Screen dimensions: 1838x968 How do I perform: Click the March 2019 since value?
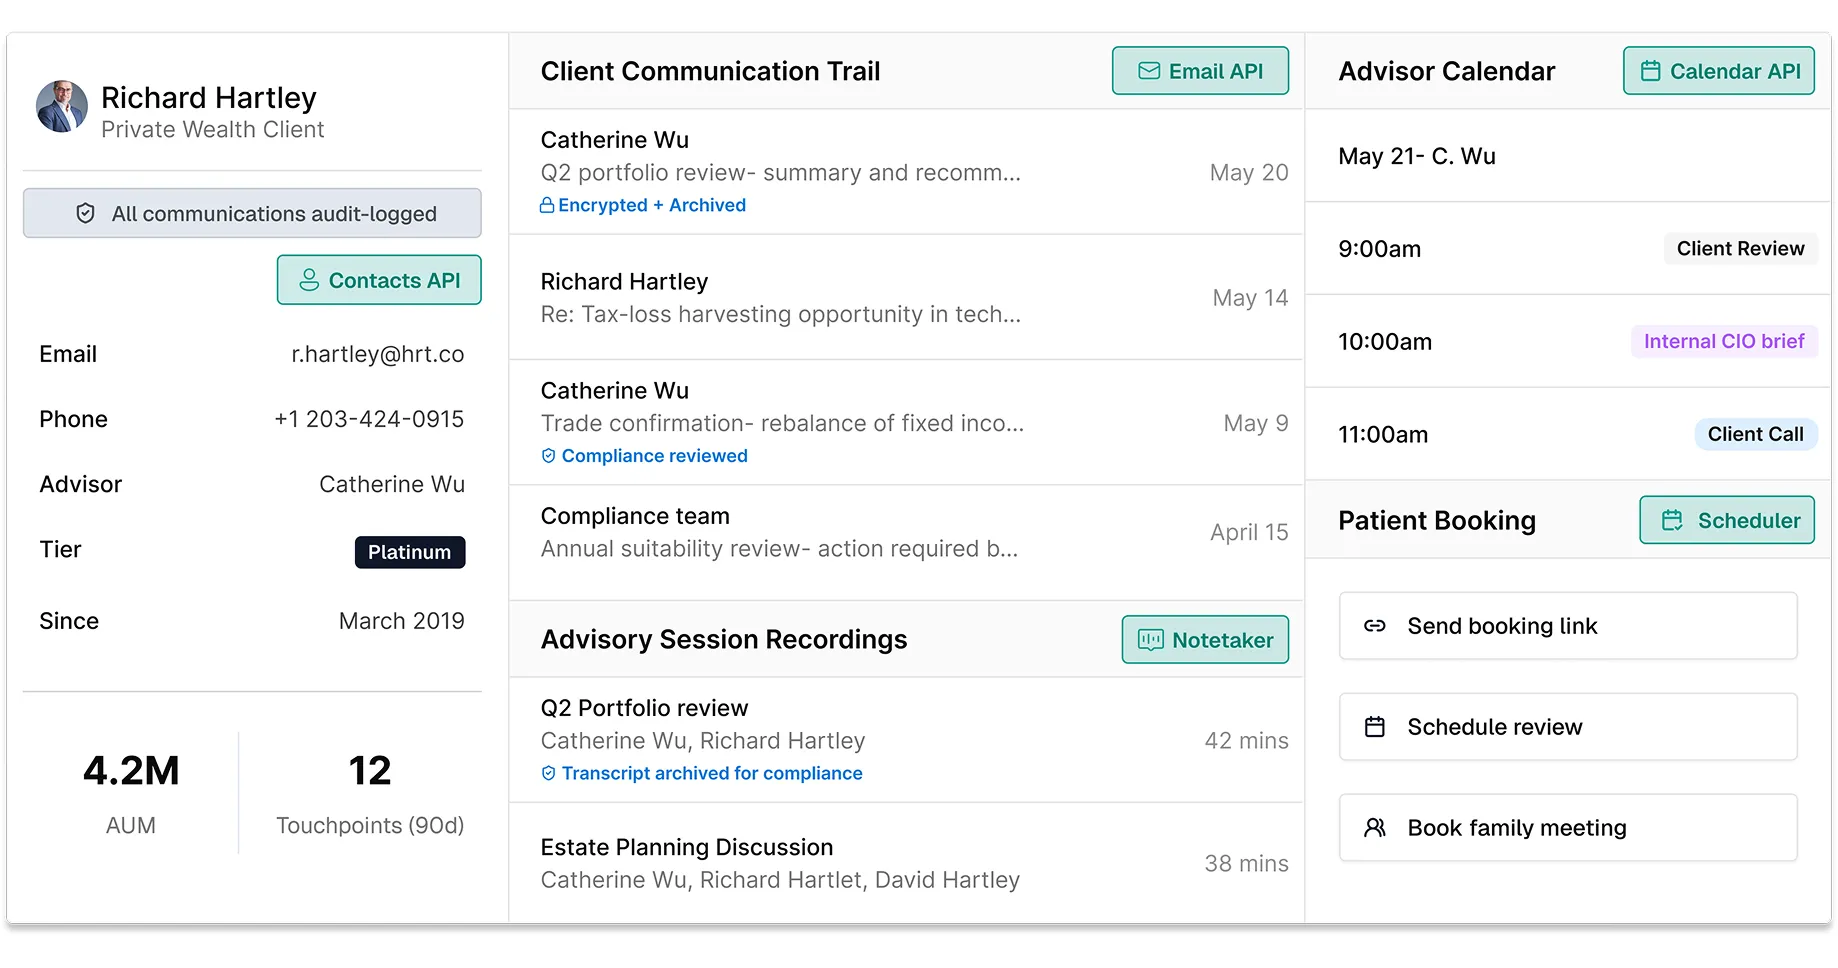pos(402,621)
